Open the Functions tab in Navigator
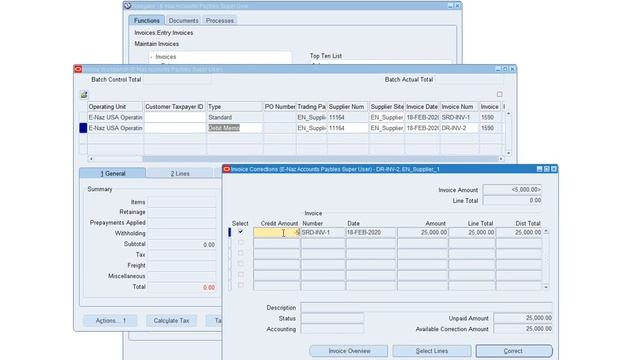Viewport: 640px width, 360px height. (x=147, y=20)
